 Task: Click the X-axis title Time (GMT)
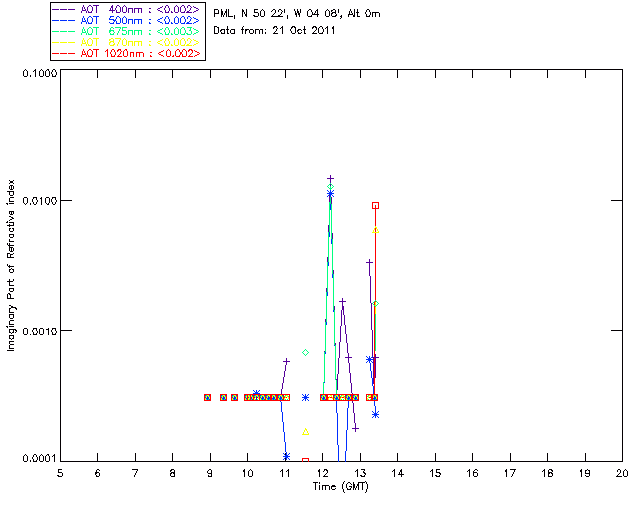(x=340, y=487)
